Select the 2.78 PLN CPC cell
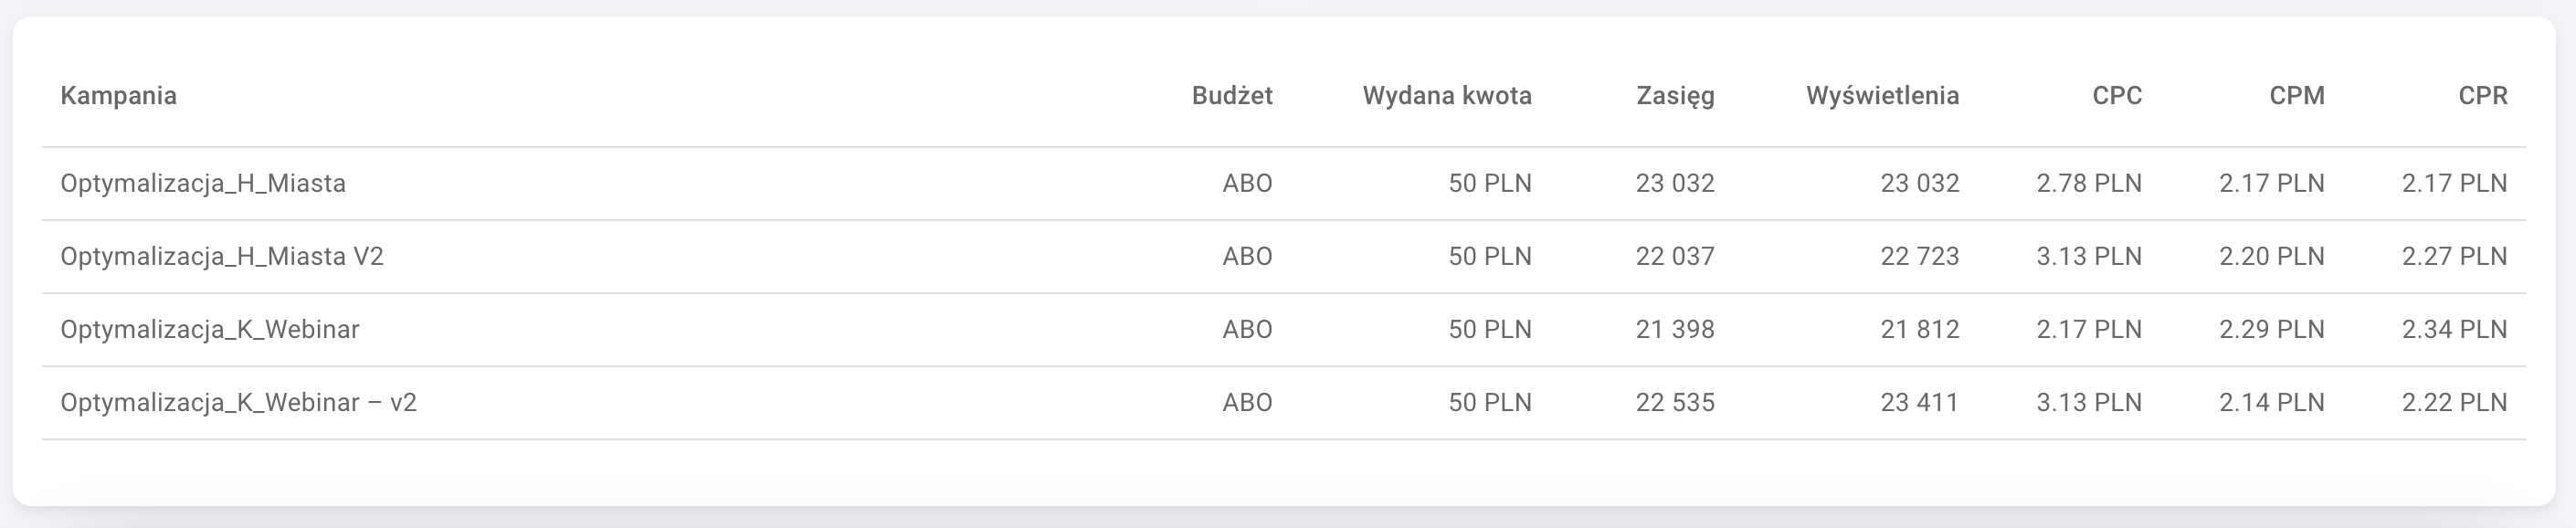2576x528 pixels. point(2089,184)
